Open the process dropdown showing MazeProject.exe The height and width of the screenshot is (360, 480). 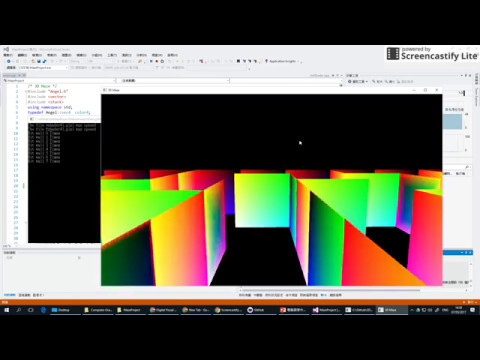(42, 68)
